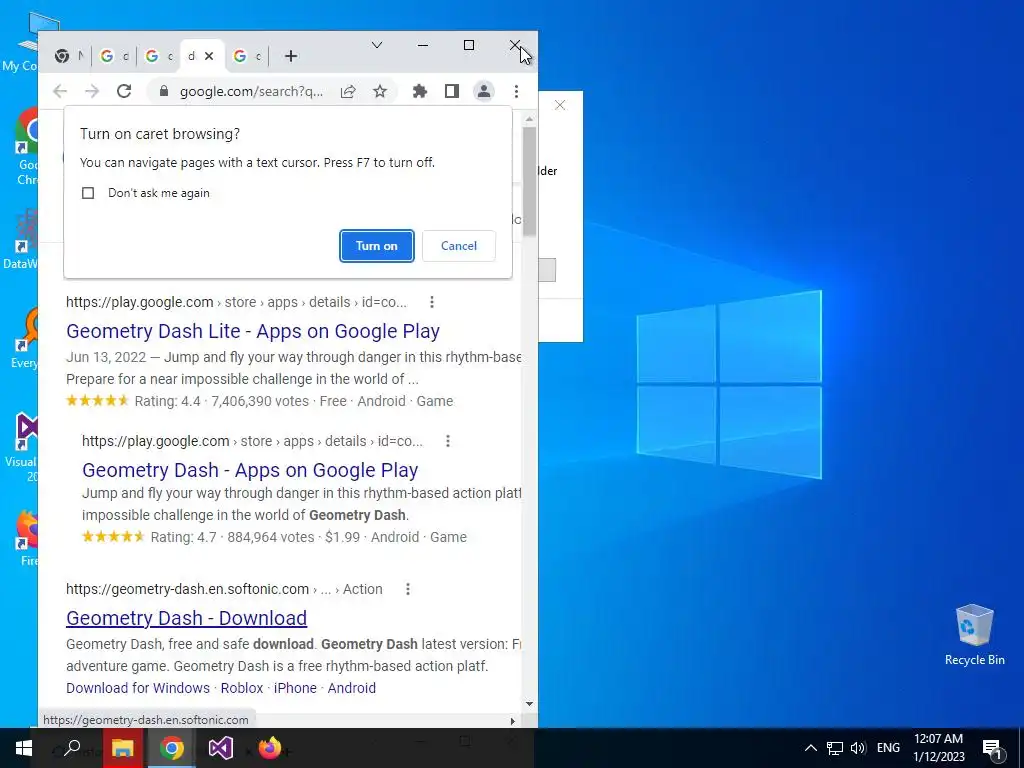Image resolution: width=1024 pixels, height=768 pixels.
Task: Open taskbar search magnifier
Action: 72,748
